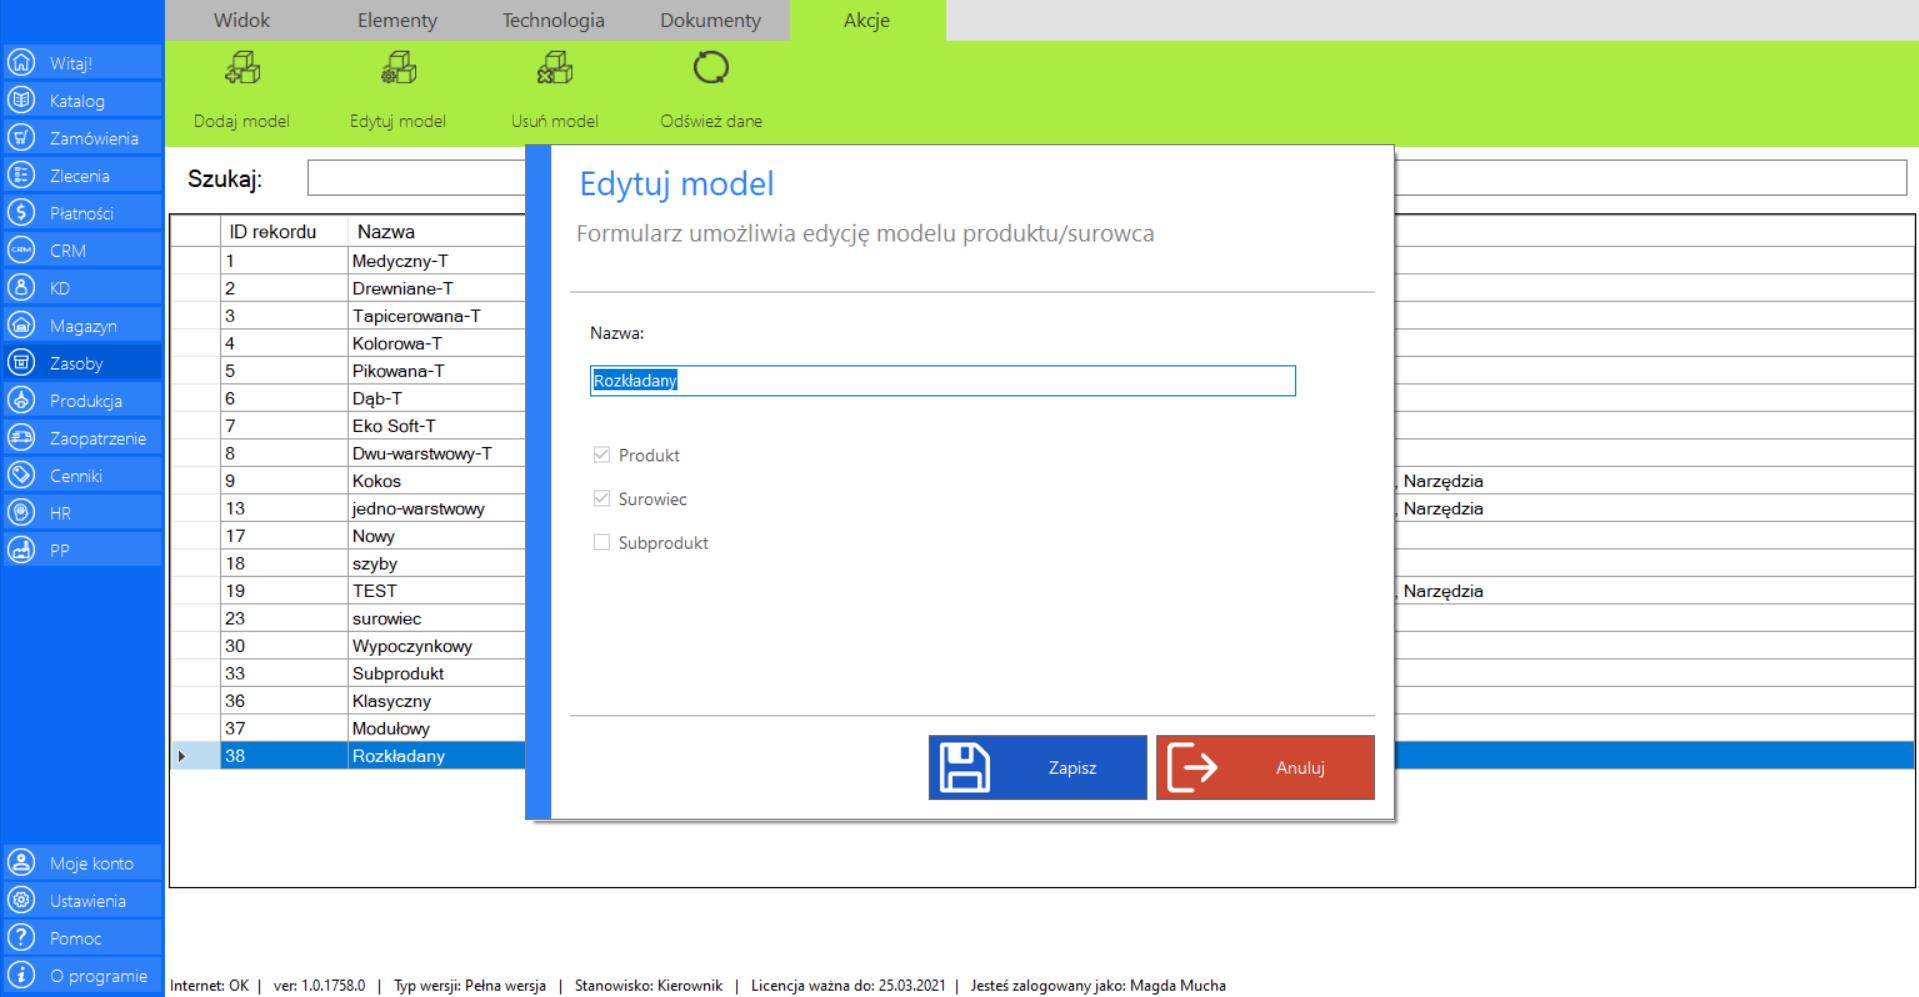
Task: Sort by the ID rekordu column header
Action: click(272, 232)
